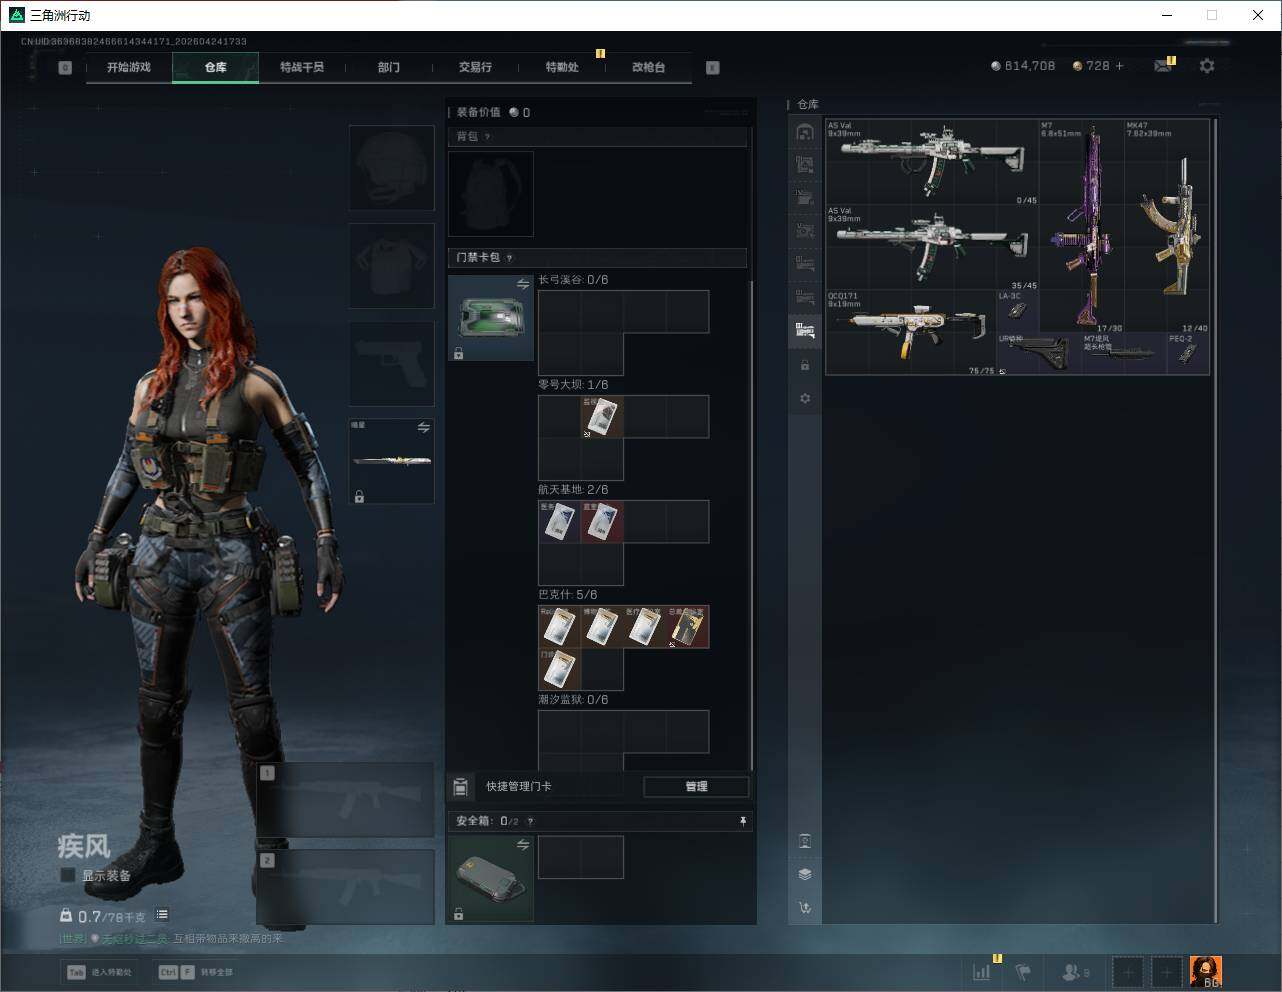
Task: Select the keycard in 零号大坝 section
Action: pyautogui.click(x=602, y=416)
